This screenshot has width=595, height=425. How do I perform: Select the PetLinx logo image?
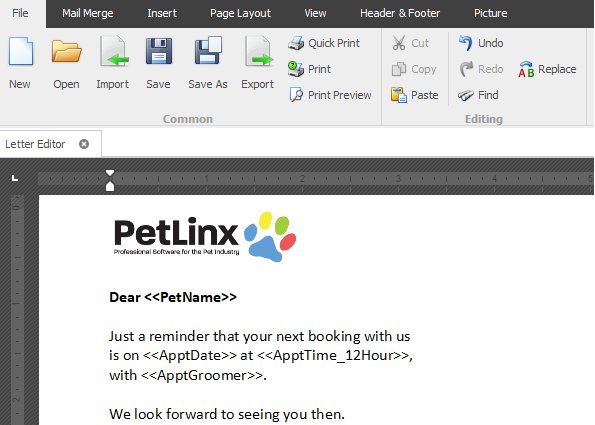pos(205,237)
